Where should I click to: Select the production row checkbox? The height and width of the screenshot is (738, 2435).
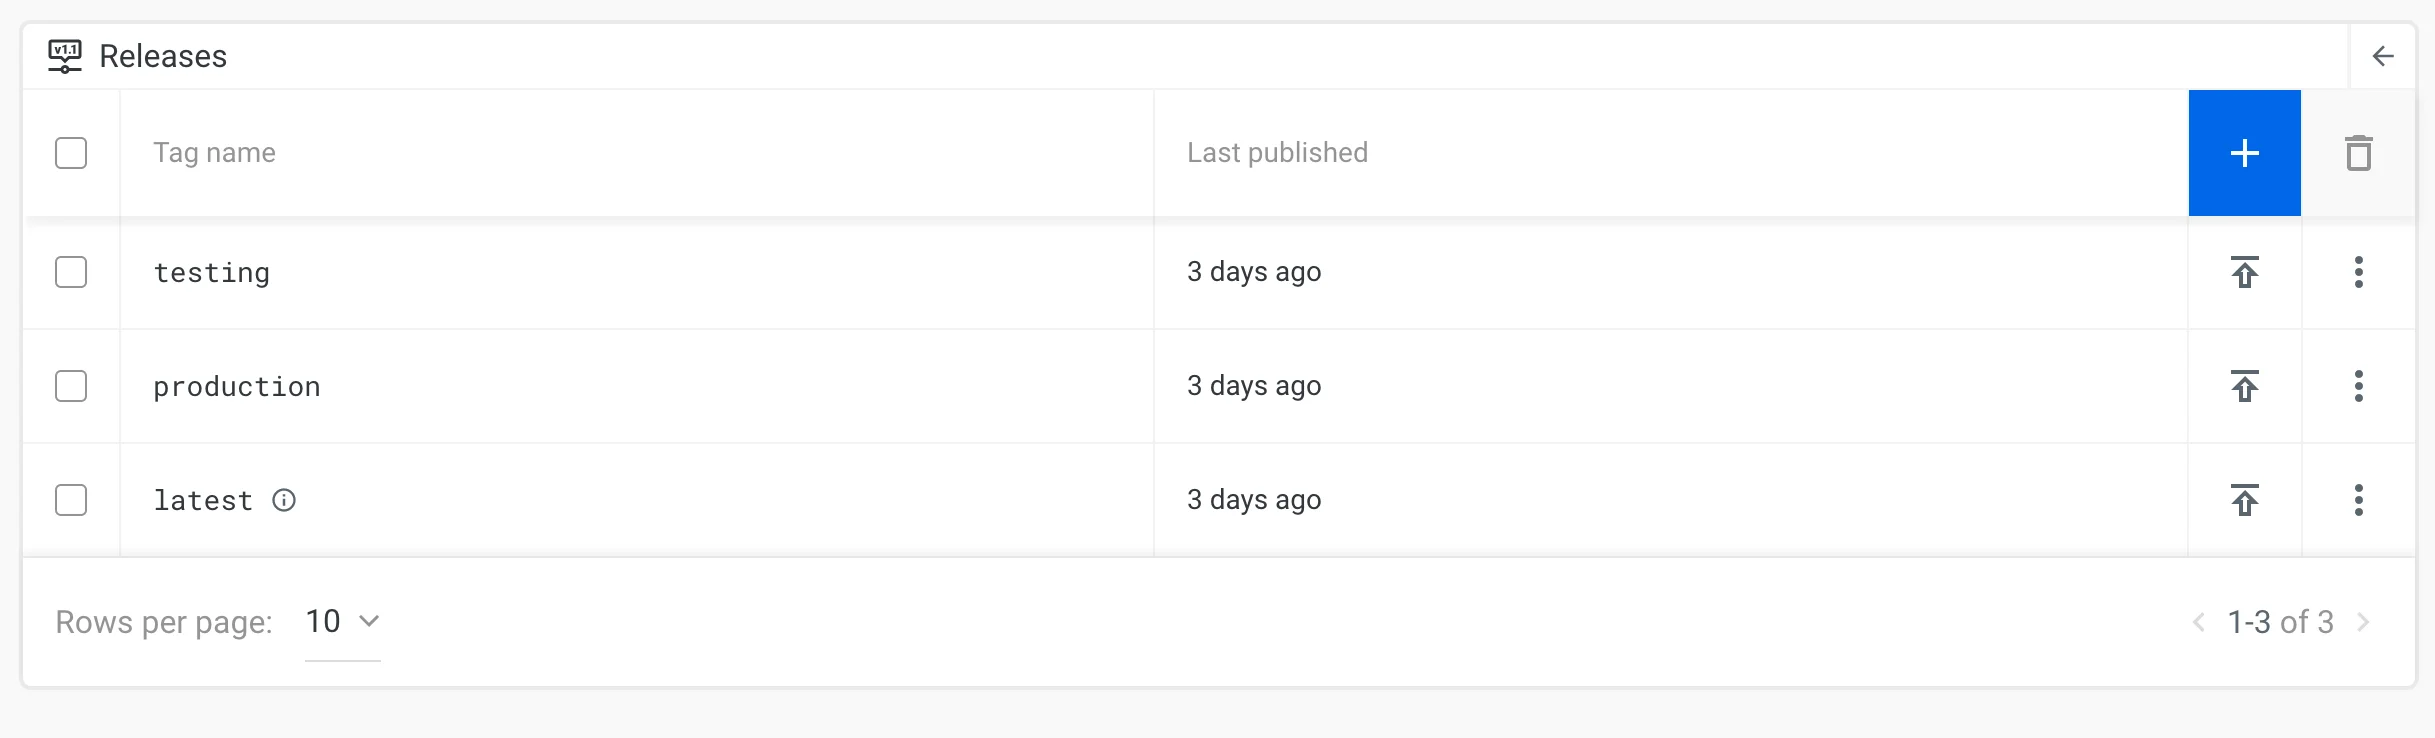tap(71, 386)
